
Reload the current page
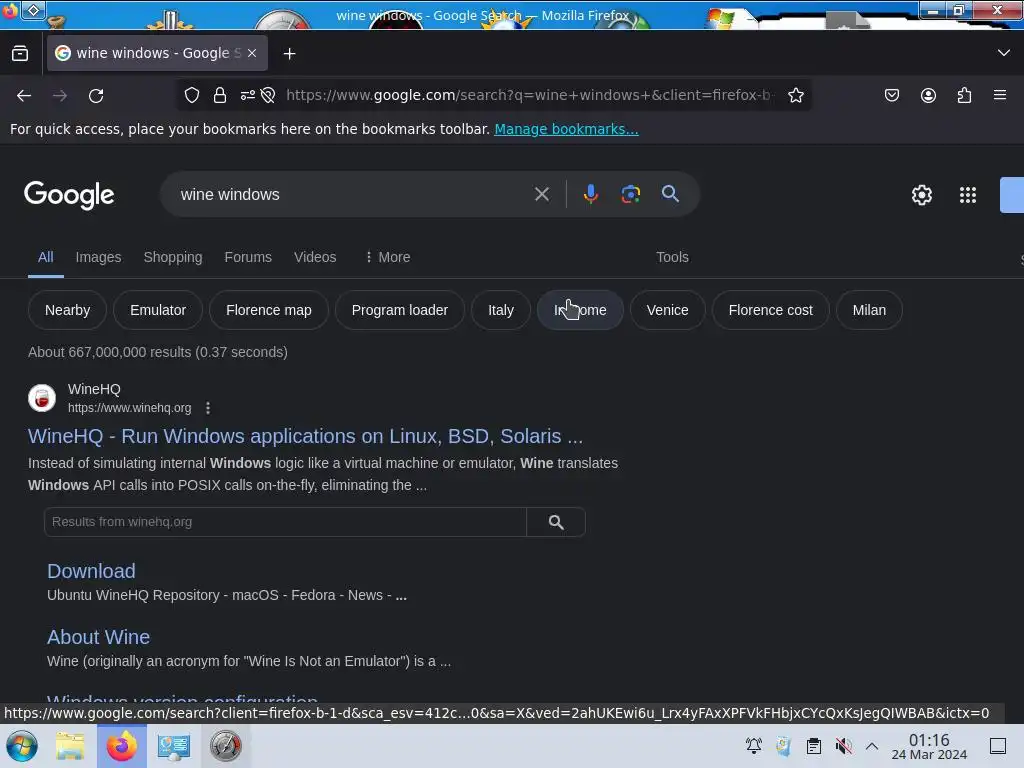pos(96,96)
